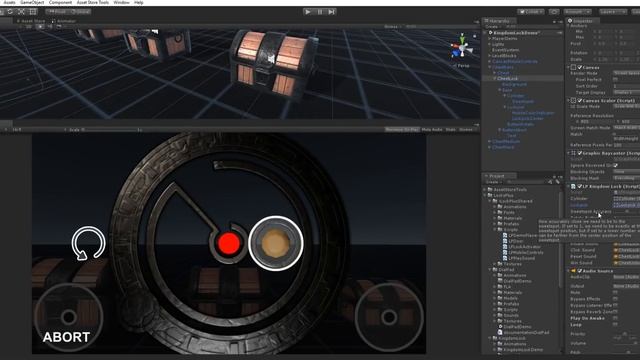The width and height of the screenshot is (640, 360).
Task: Adjust the Match width/height slider
Action: 627,134
